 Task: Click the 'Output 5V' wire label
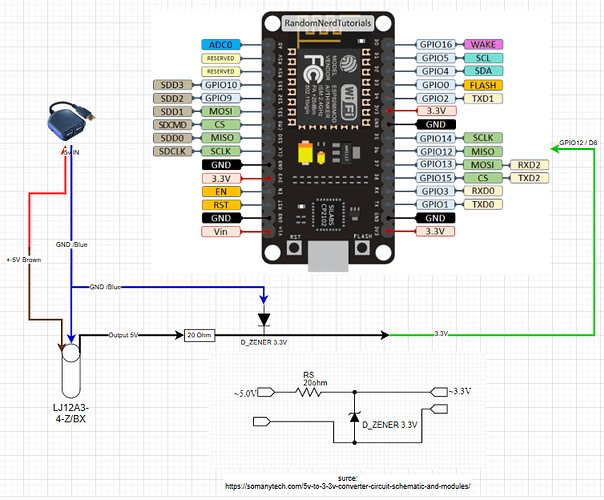click(x=123, y=335)
